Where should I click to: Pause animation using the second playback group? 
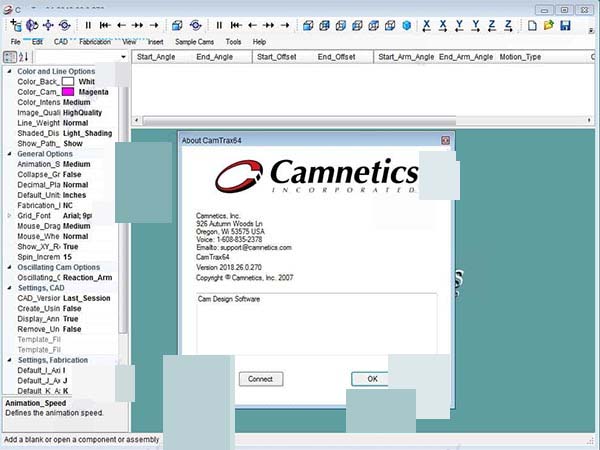coord(219,25)
